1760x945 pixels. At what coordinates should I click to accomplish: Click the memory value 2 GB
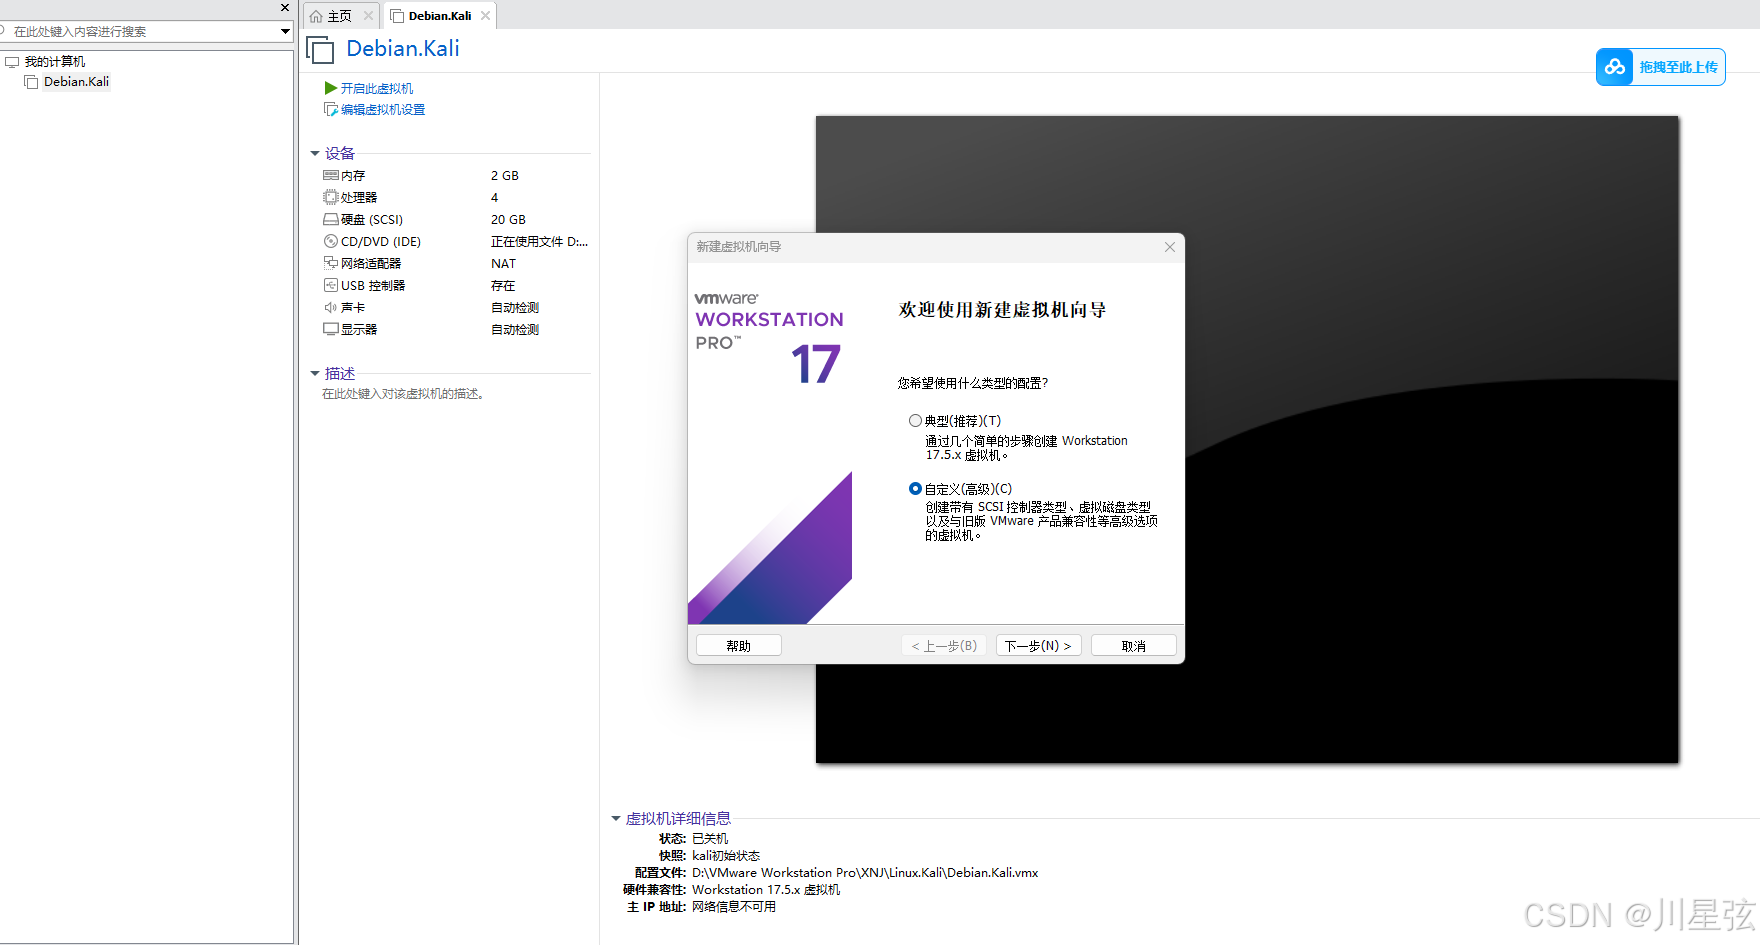coord(505,175)
